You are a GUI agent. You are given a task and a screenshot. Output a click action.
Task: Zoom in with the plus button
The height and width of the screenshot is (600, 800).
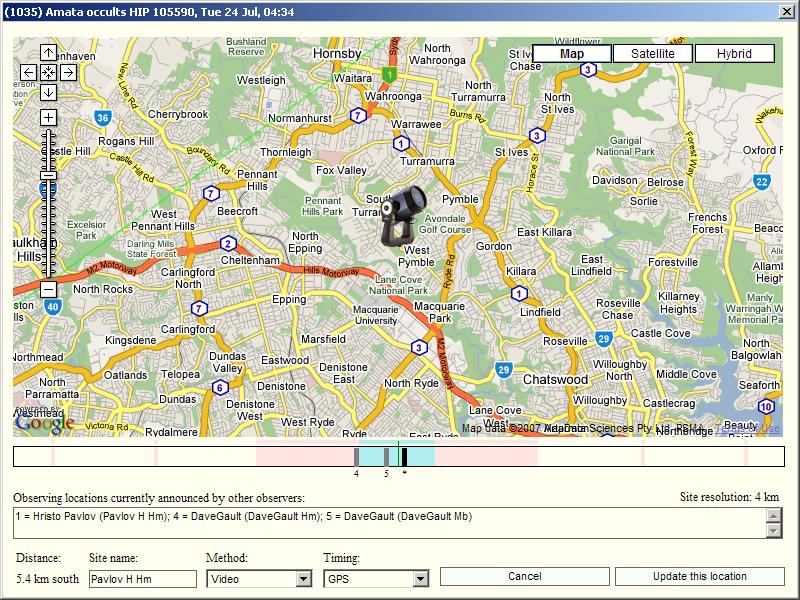tap(48, 118)
